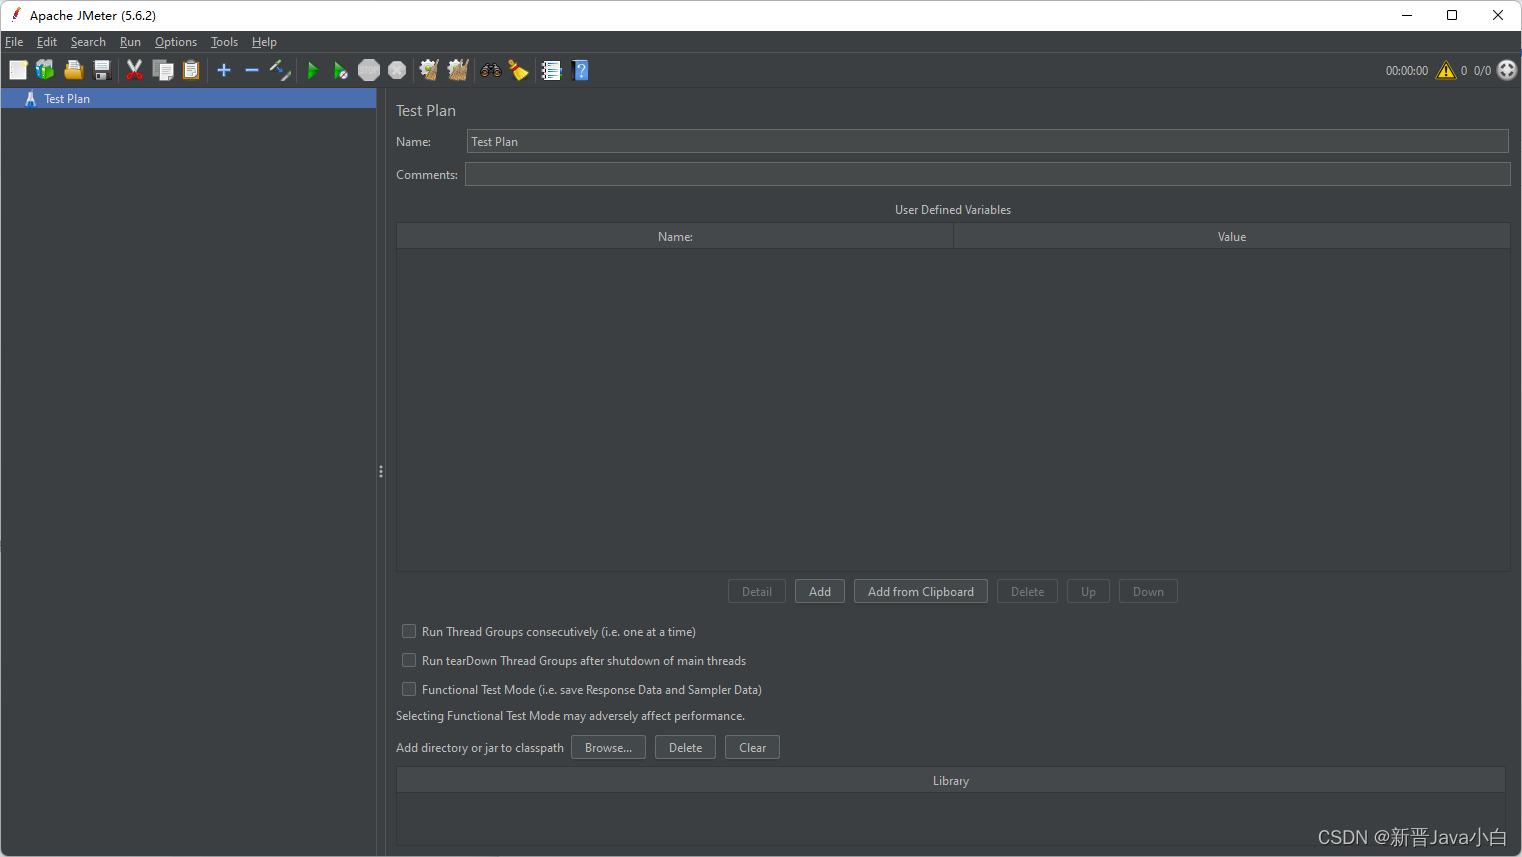The height and width of the screenshot is (857, 1522).
Task: Save the test plan with disk icon
Action: (101, 70)
